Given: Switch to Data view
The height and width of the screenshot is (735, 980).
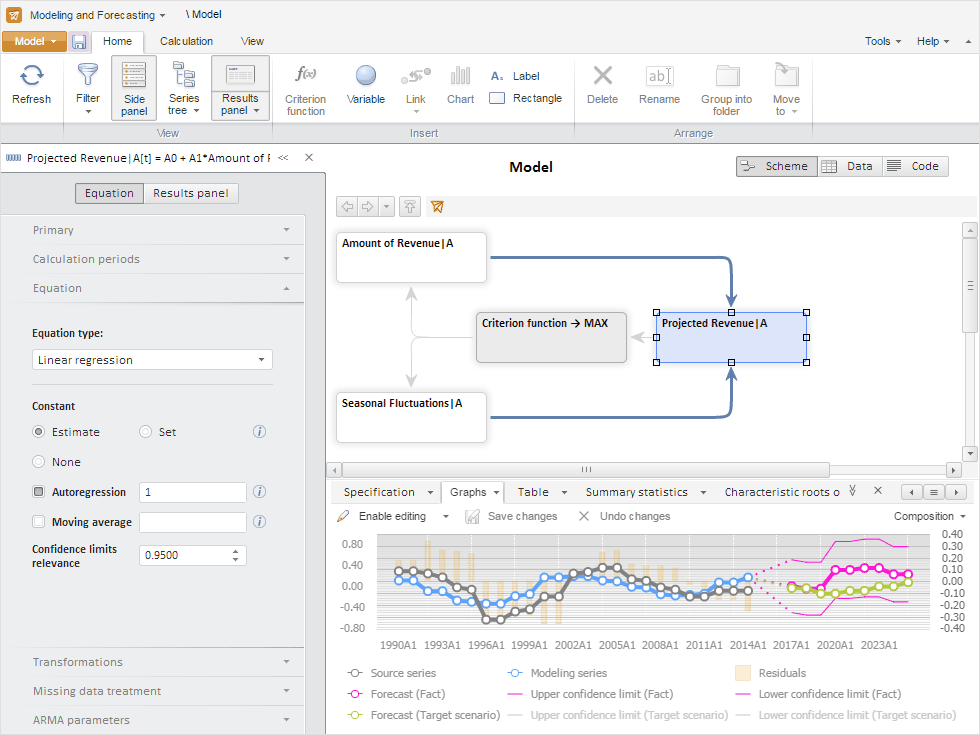Looking at the screenshot, I should pos(849,167).
